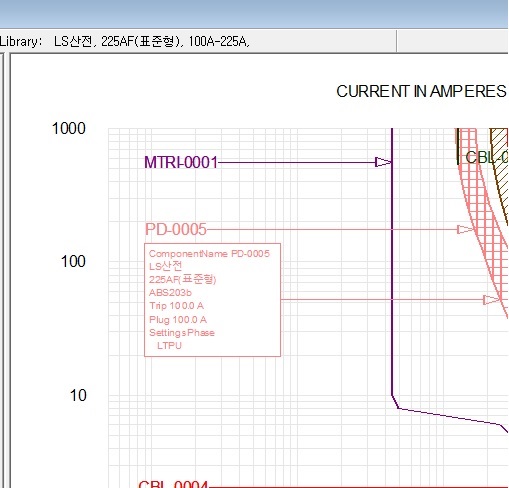Select the PD-0005 curve label
This screenshot has height=488, width=509.
(x=176, y=229)
